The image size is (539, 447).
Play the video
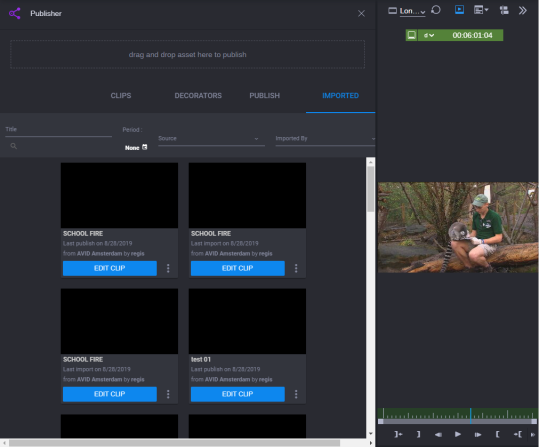(458, 434)
